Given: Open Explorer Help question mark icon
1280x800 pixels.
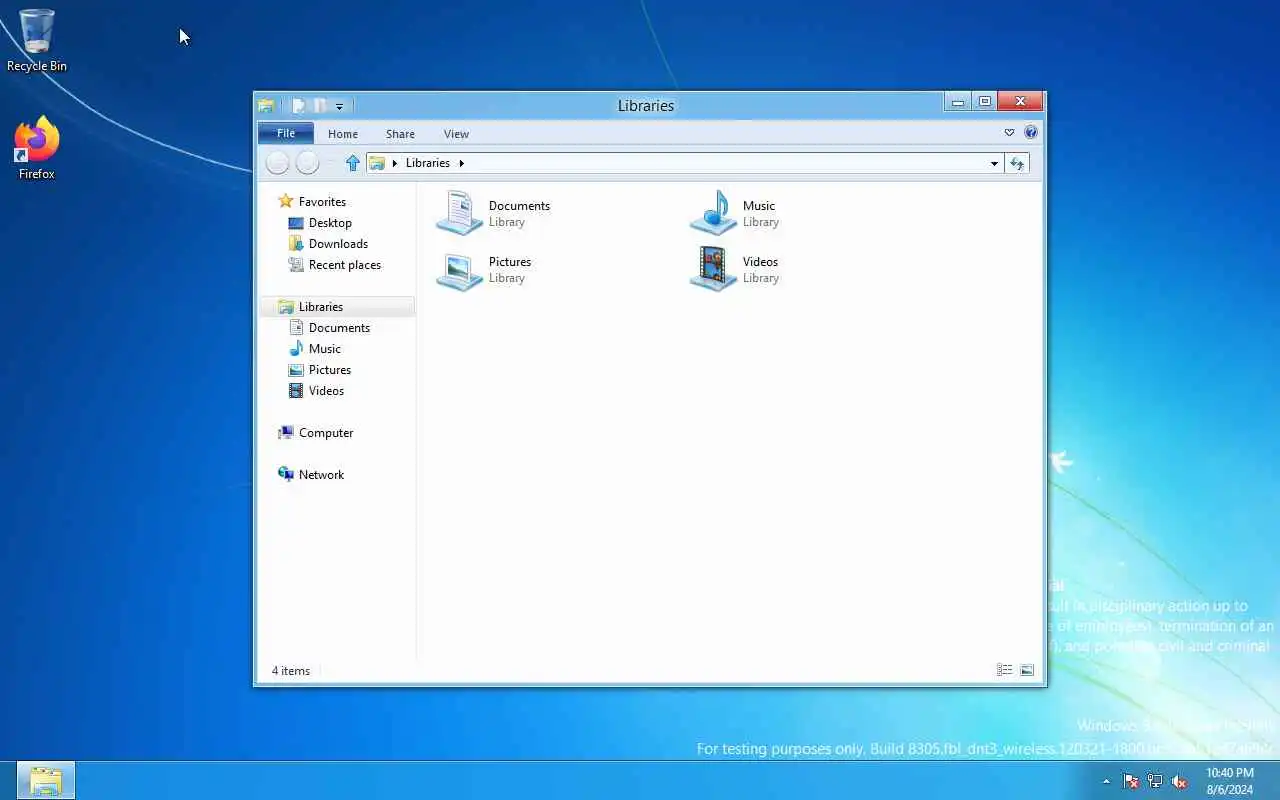Looking at the screenshot, I should coord(1031,132).
